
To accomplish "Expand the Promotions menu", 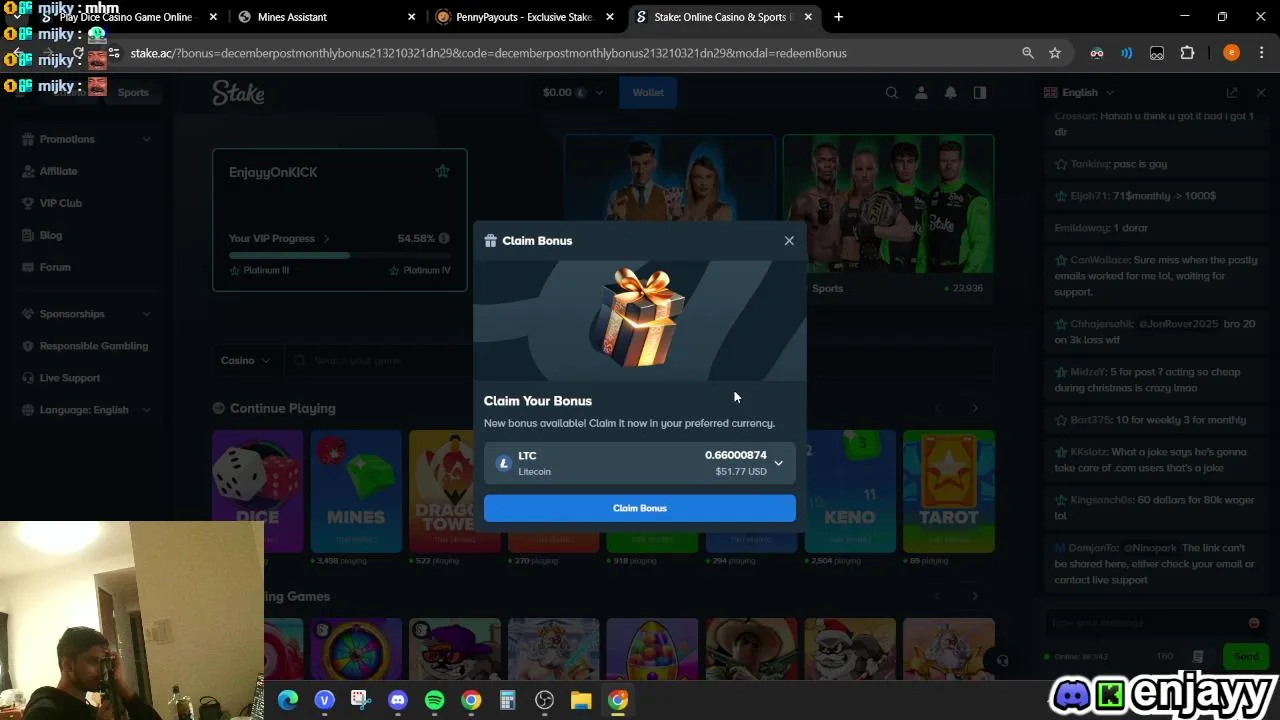I will tap(85, 139).
